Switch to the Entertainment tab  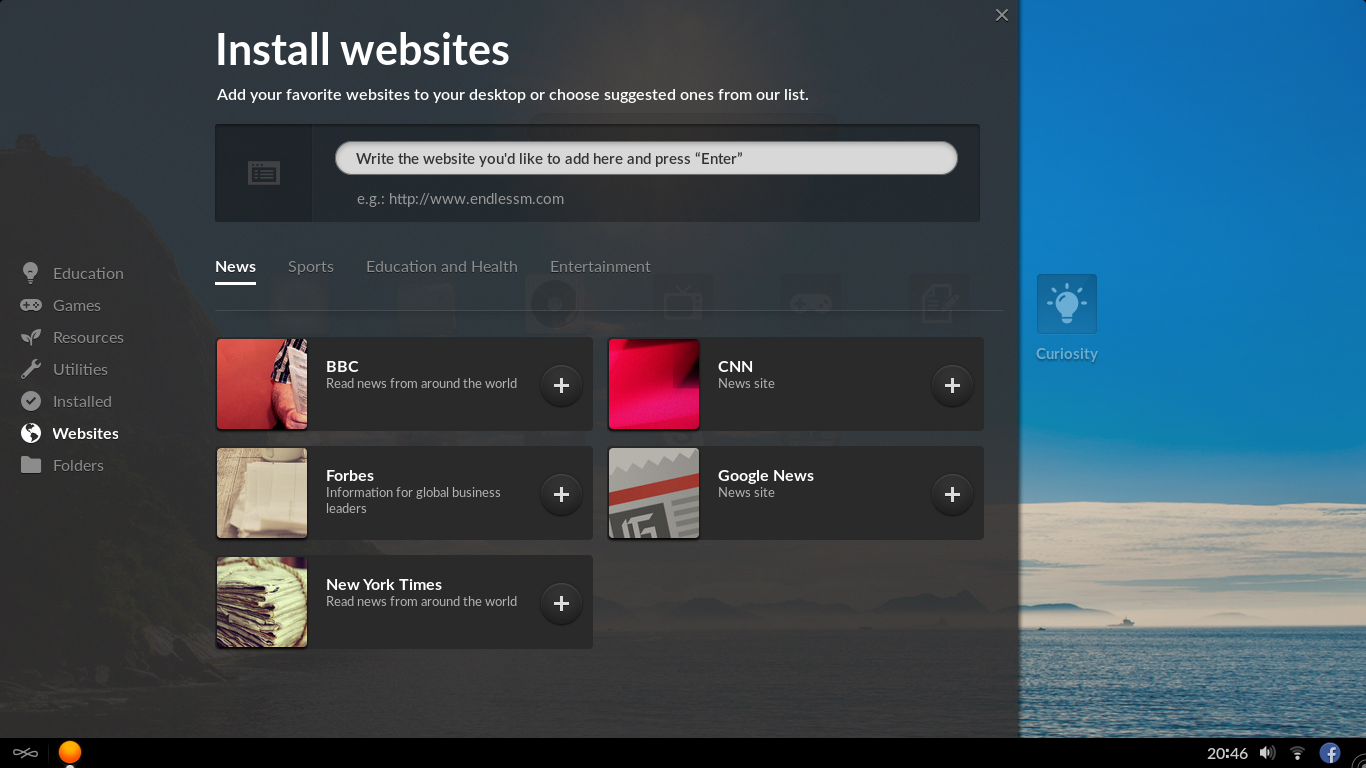600,266
